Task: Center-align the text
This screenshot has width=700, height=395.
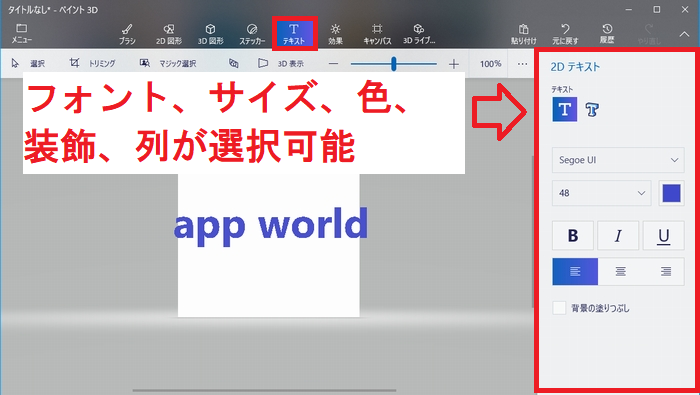Action: tap(621, 271)
